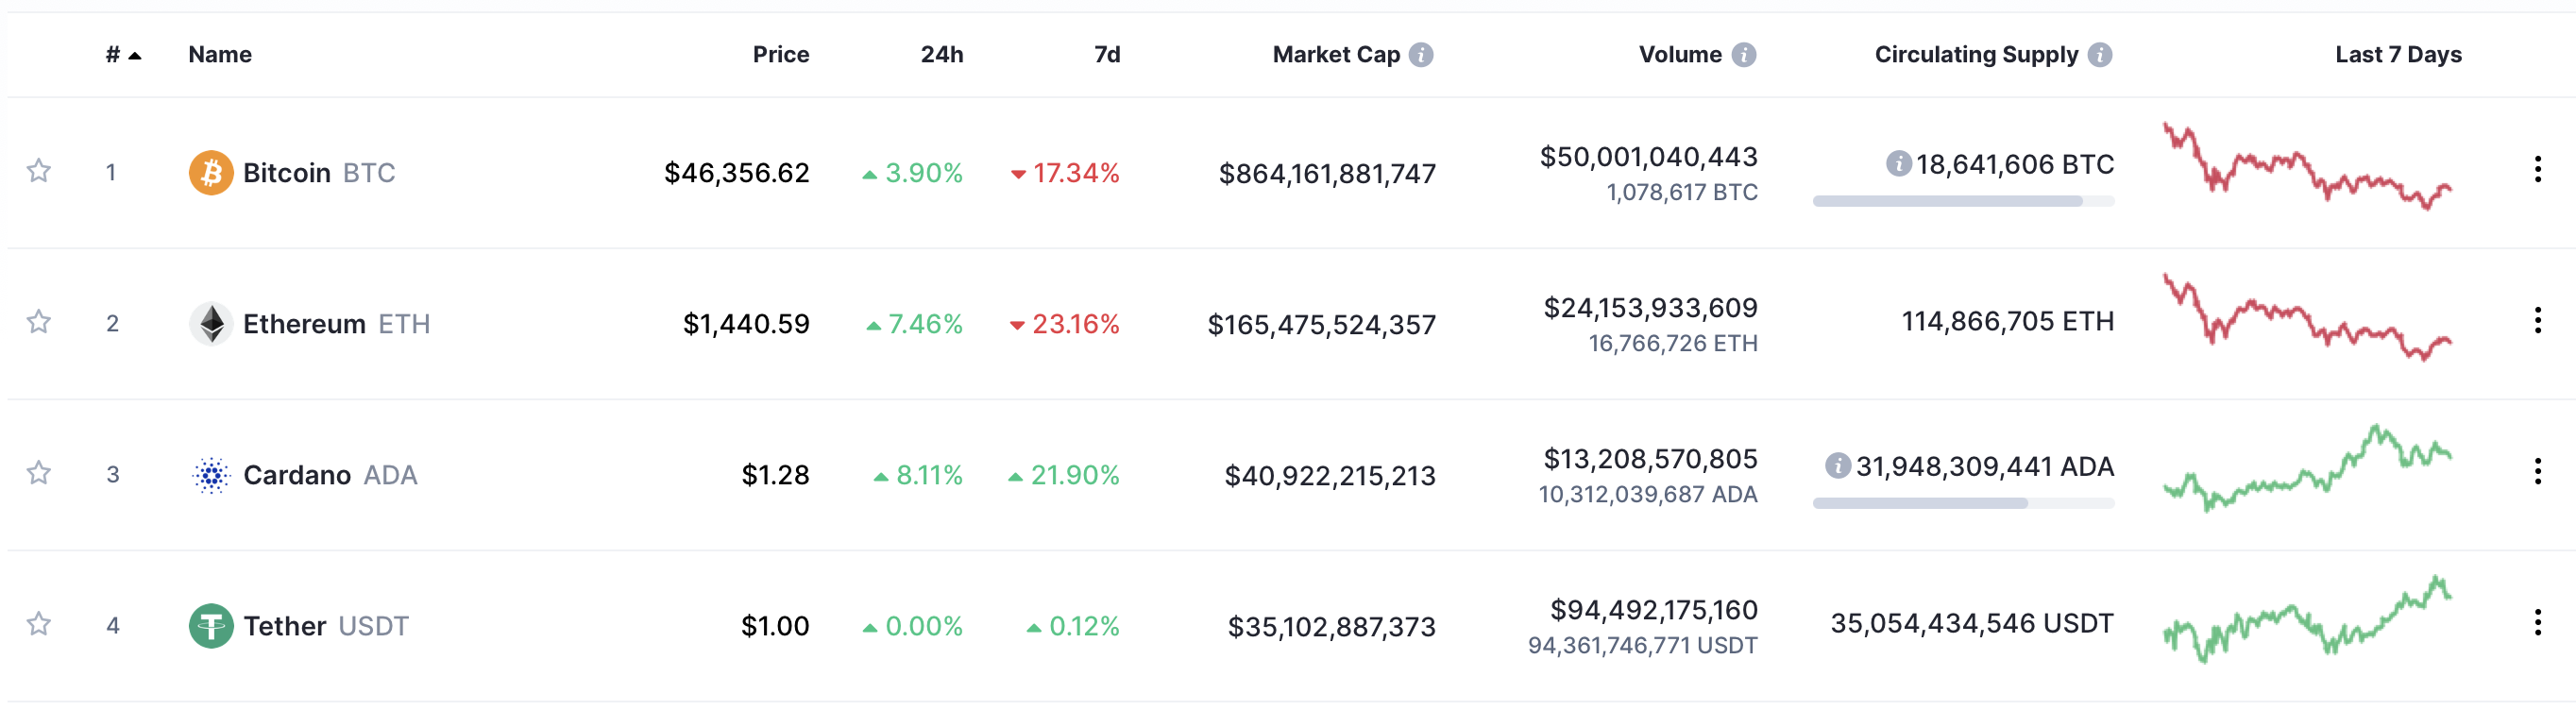This screenshot has width=2576, height=710.
Task: Open the three-dot menu for Ethereum
Action: pyautogui.click(x=2538, y=320)
